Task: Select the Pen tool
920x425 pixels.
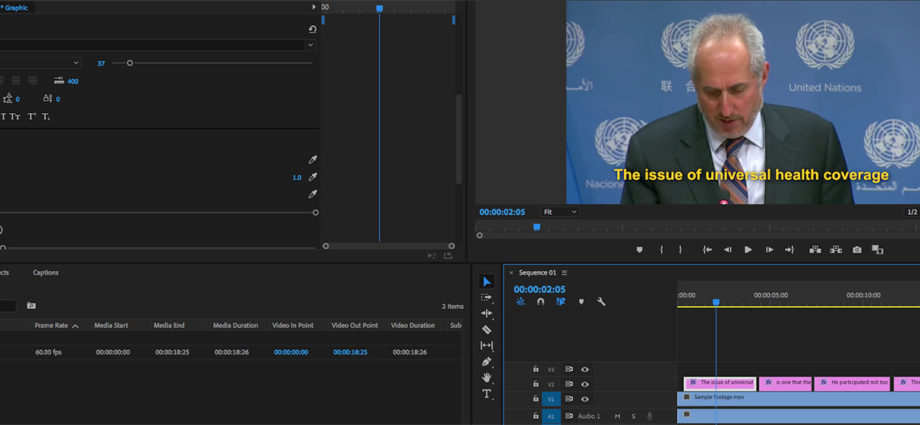Action: [x=486, y=362]
